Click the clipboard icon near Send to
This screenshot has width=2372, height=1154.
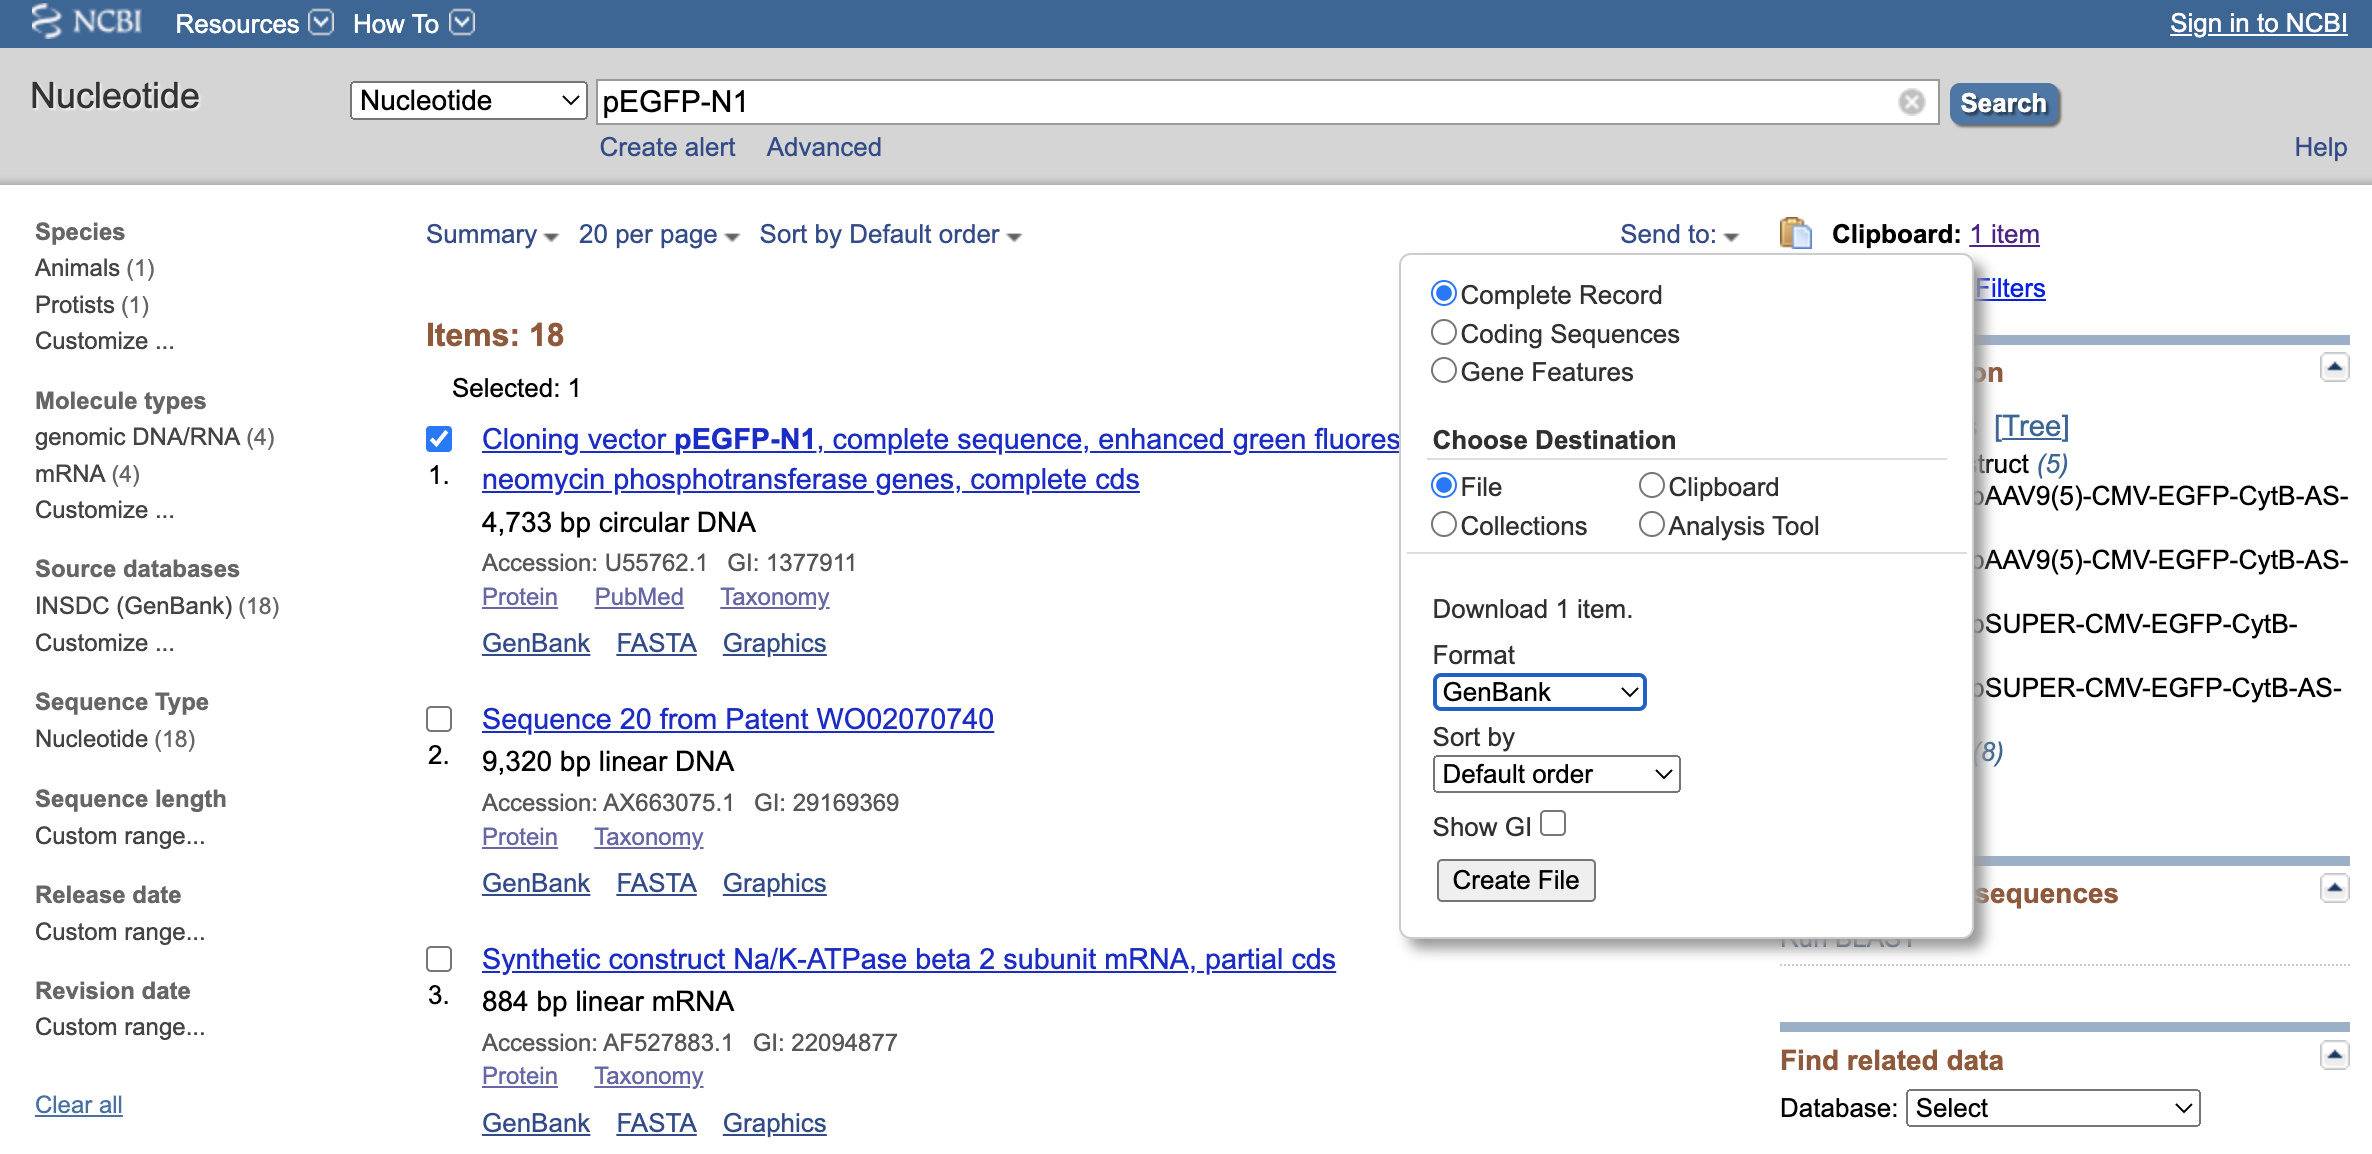1795,233
